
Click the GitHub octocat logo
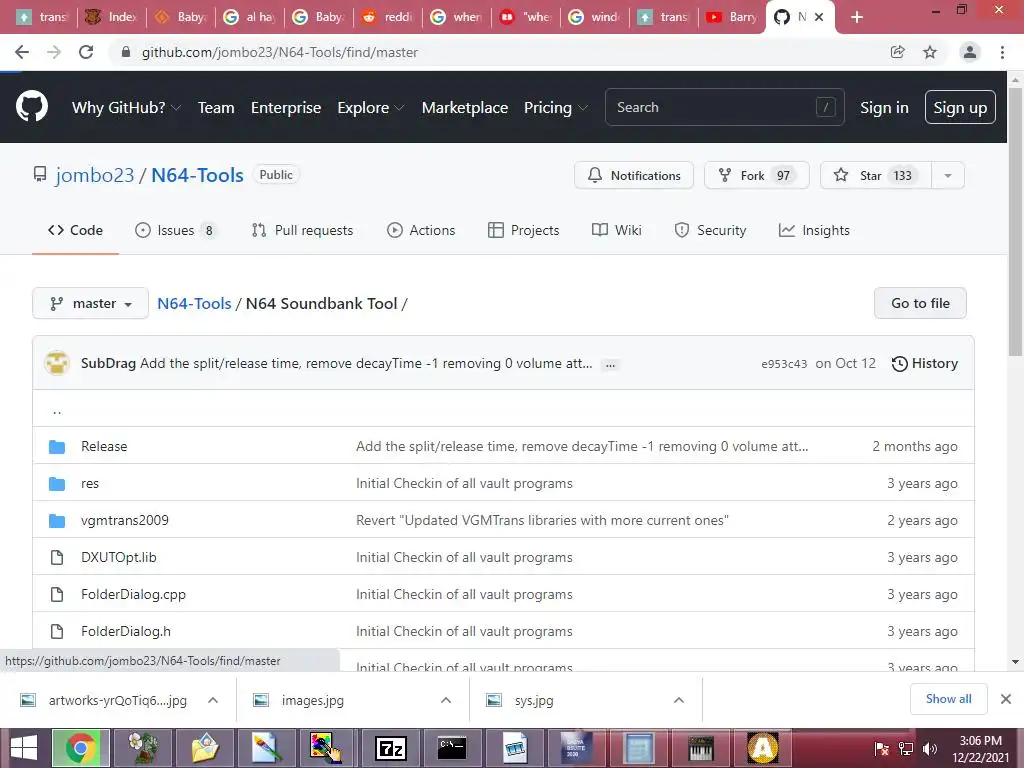click(x=32, y=107)
